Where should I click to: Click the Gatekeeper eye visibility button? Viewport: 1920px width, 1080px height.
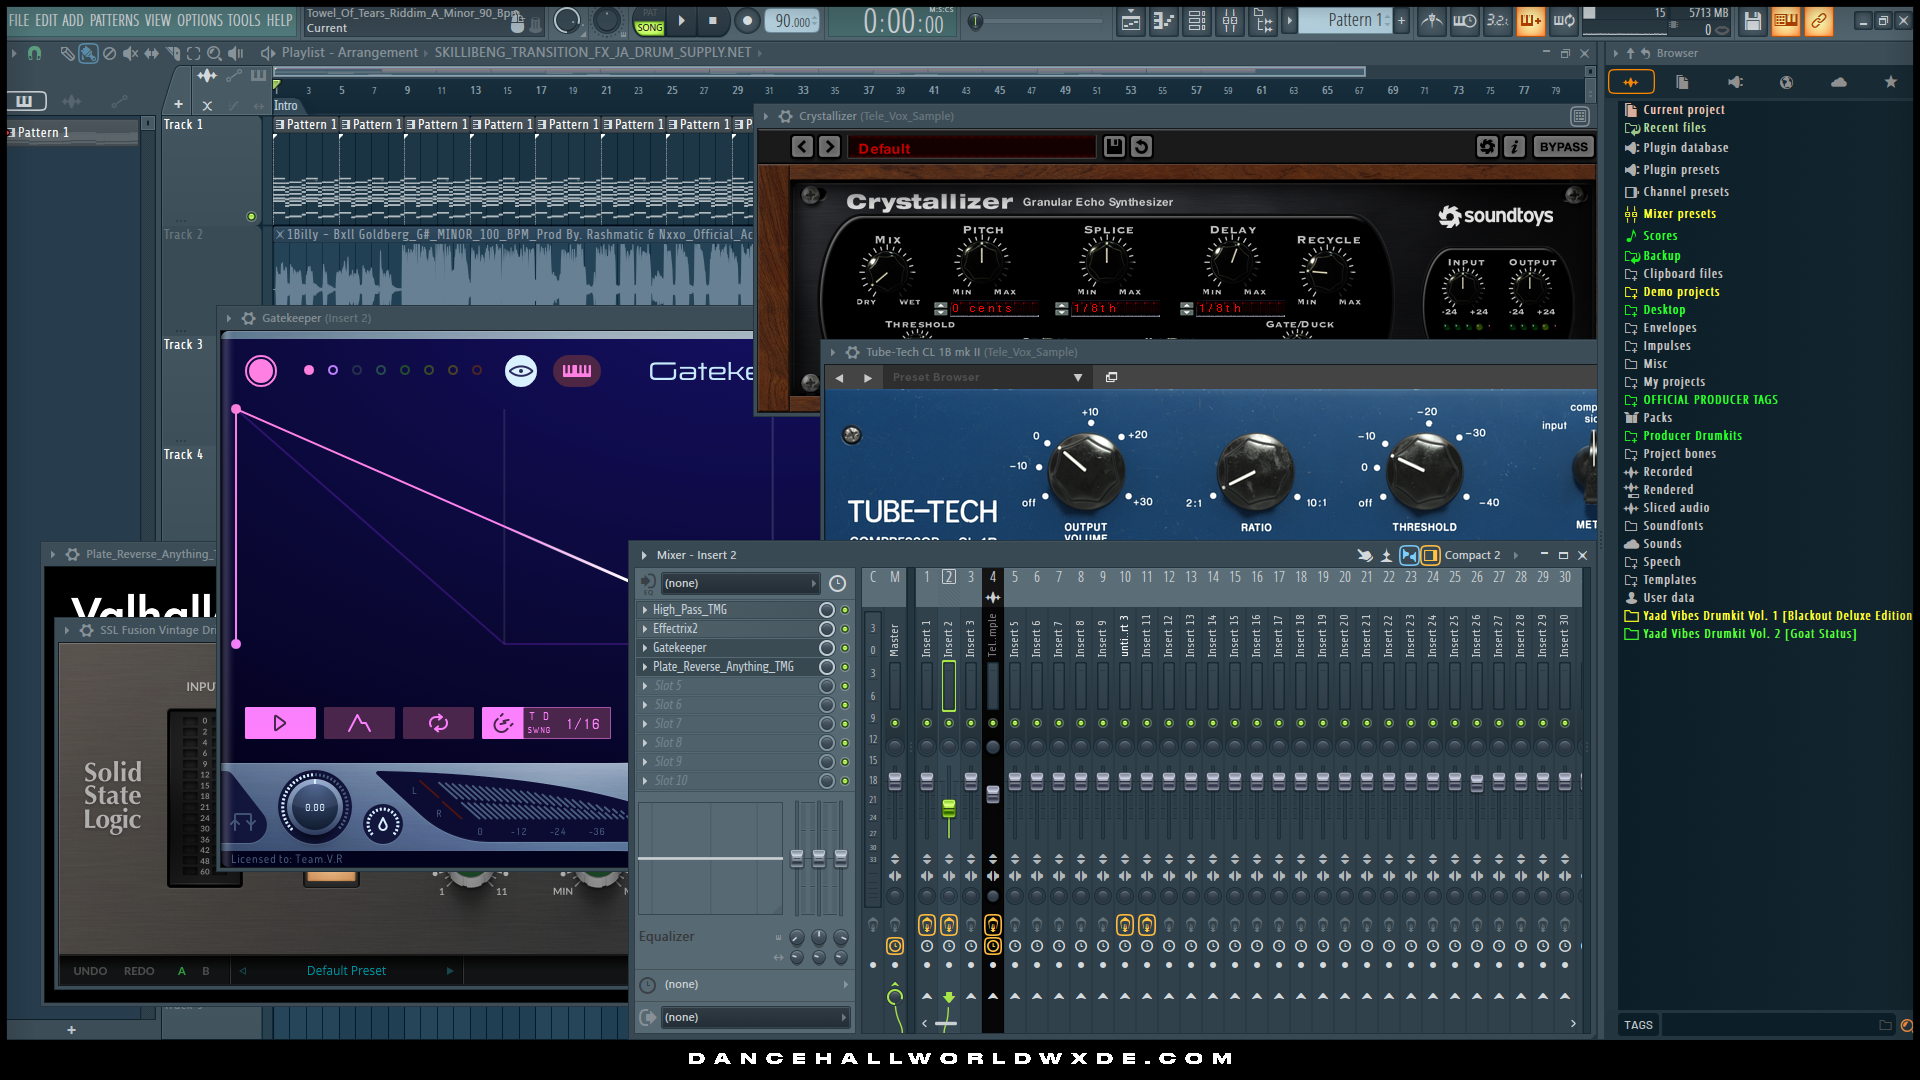(x=520, y=371)
